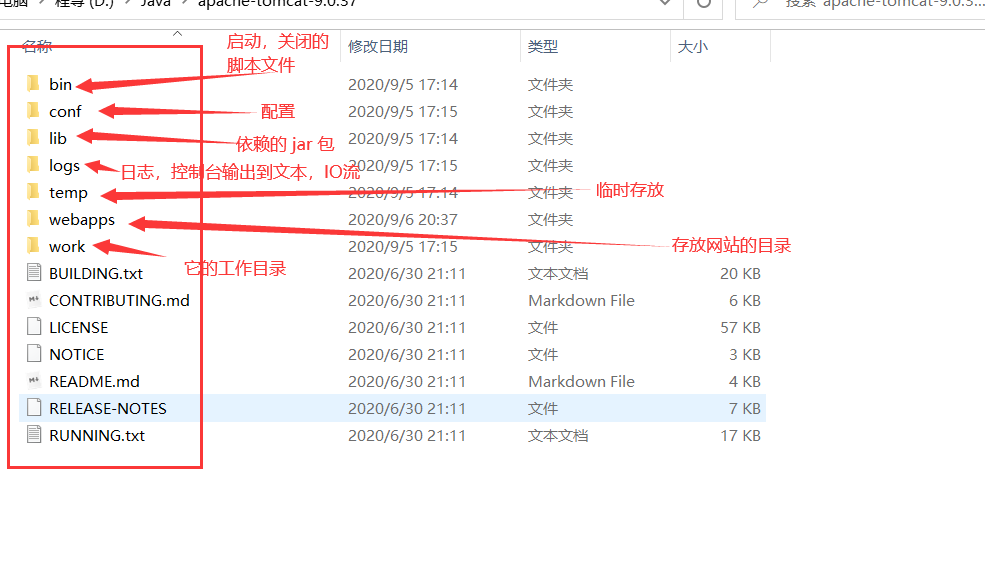
Task: Select the lib folder name
Action: tap(58, 138)
